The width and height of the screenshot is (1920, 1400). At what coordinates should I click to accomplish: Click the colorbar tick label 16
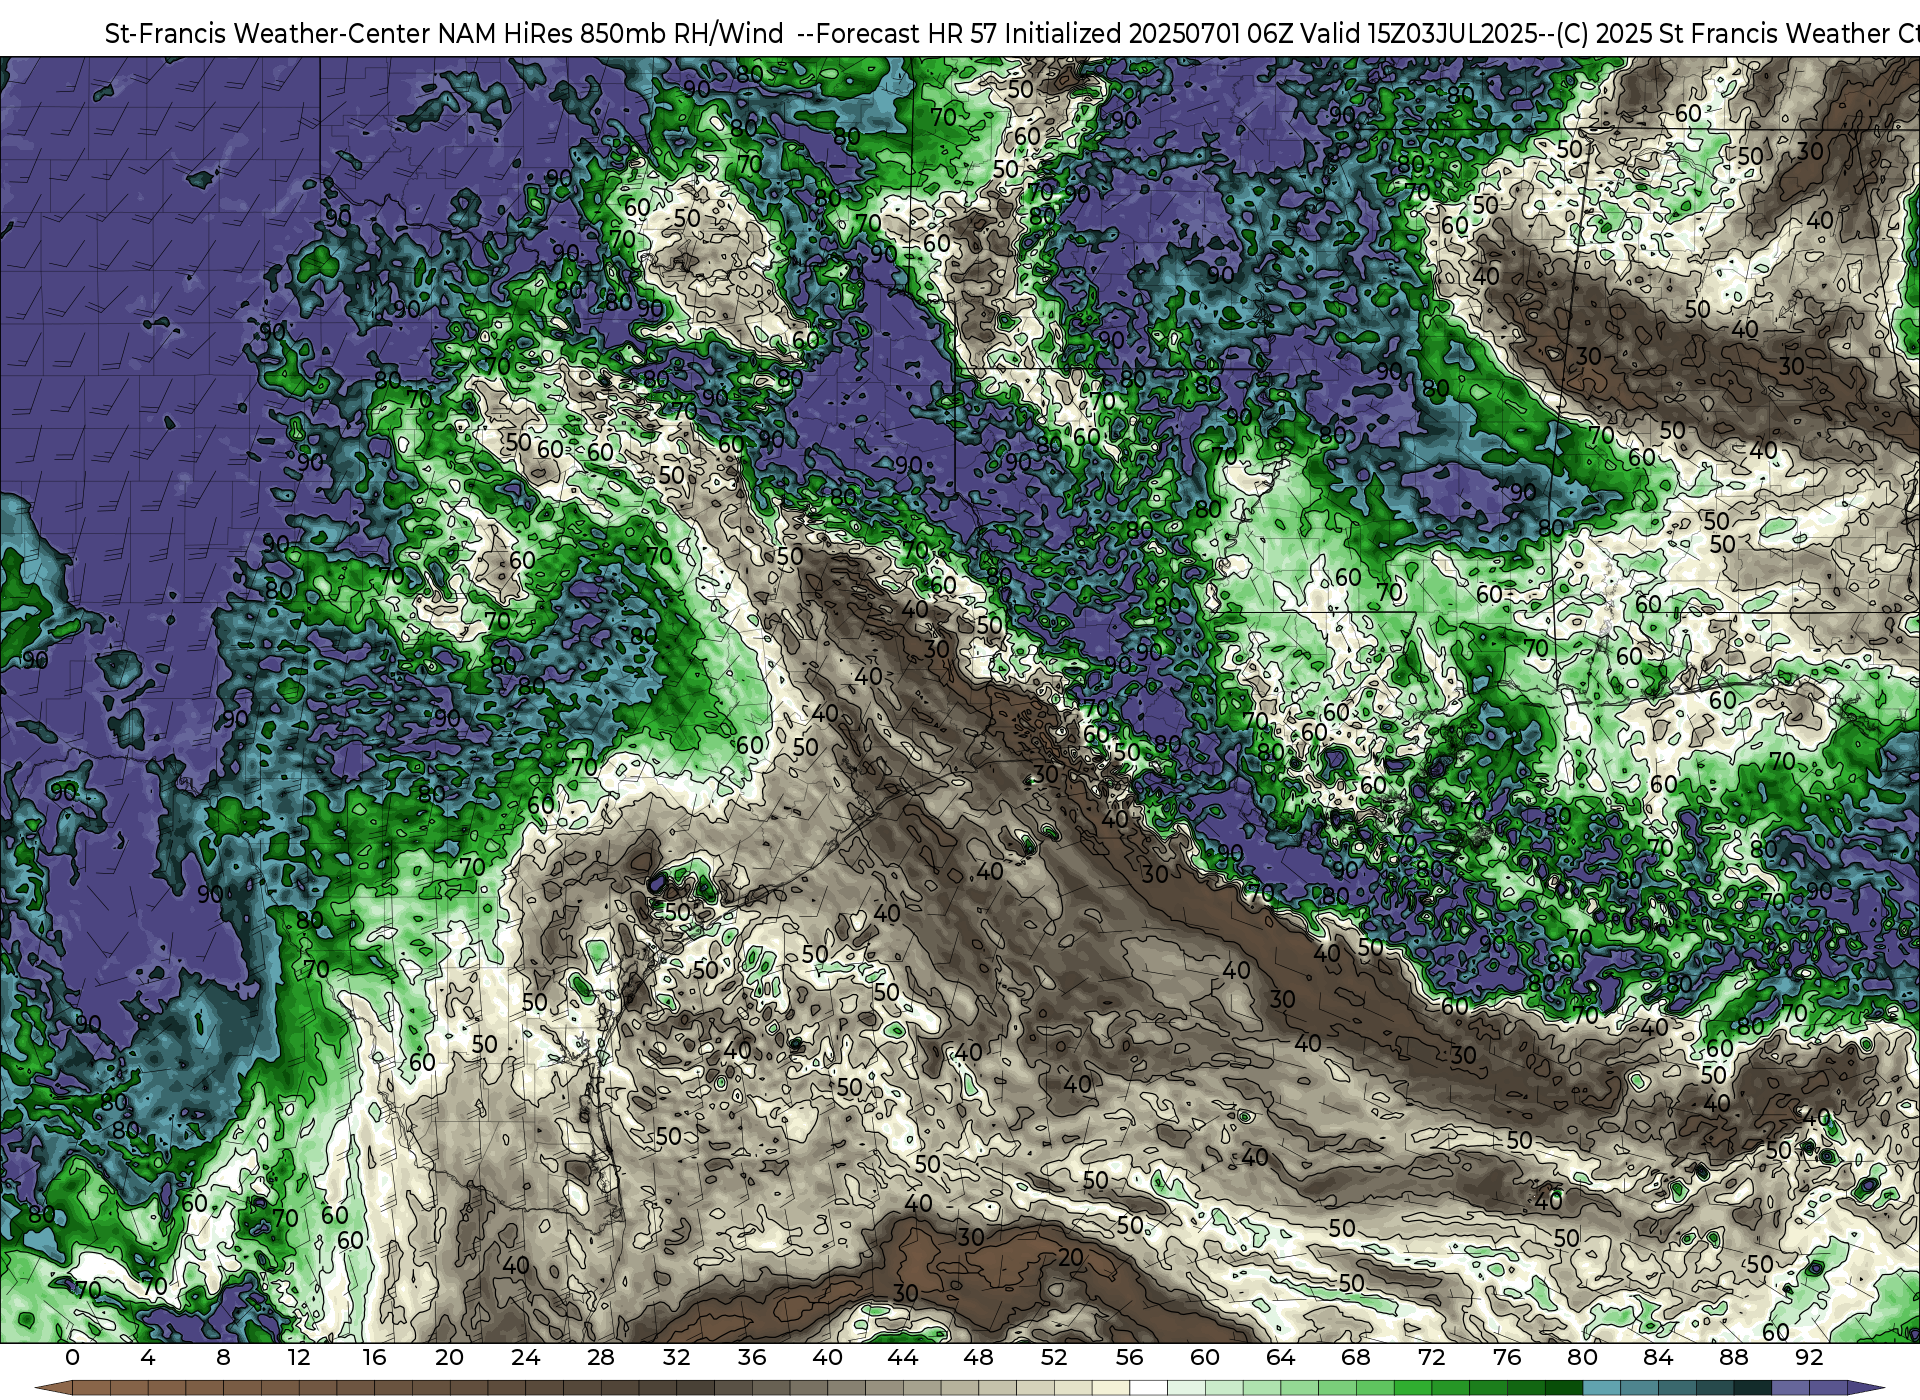coord(374,1357)
